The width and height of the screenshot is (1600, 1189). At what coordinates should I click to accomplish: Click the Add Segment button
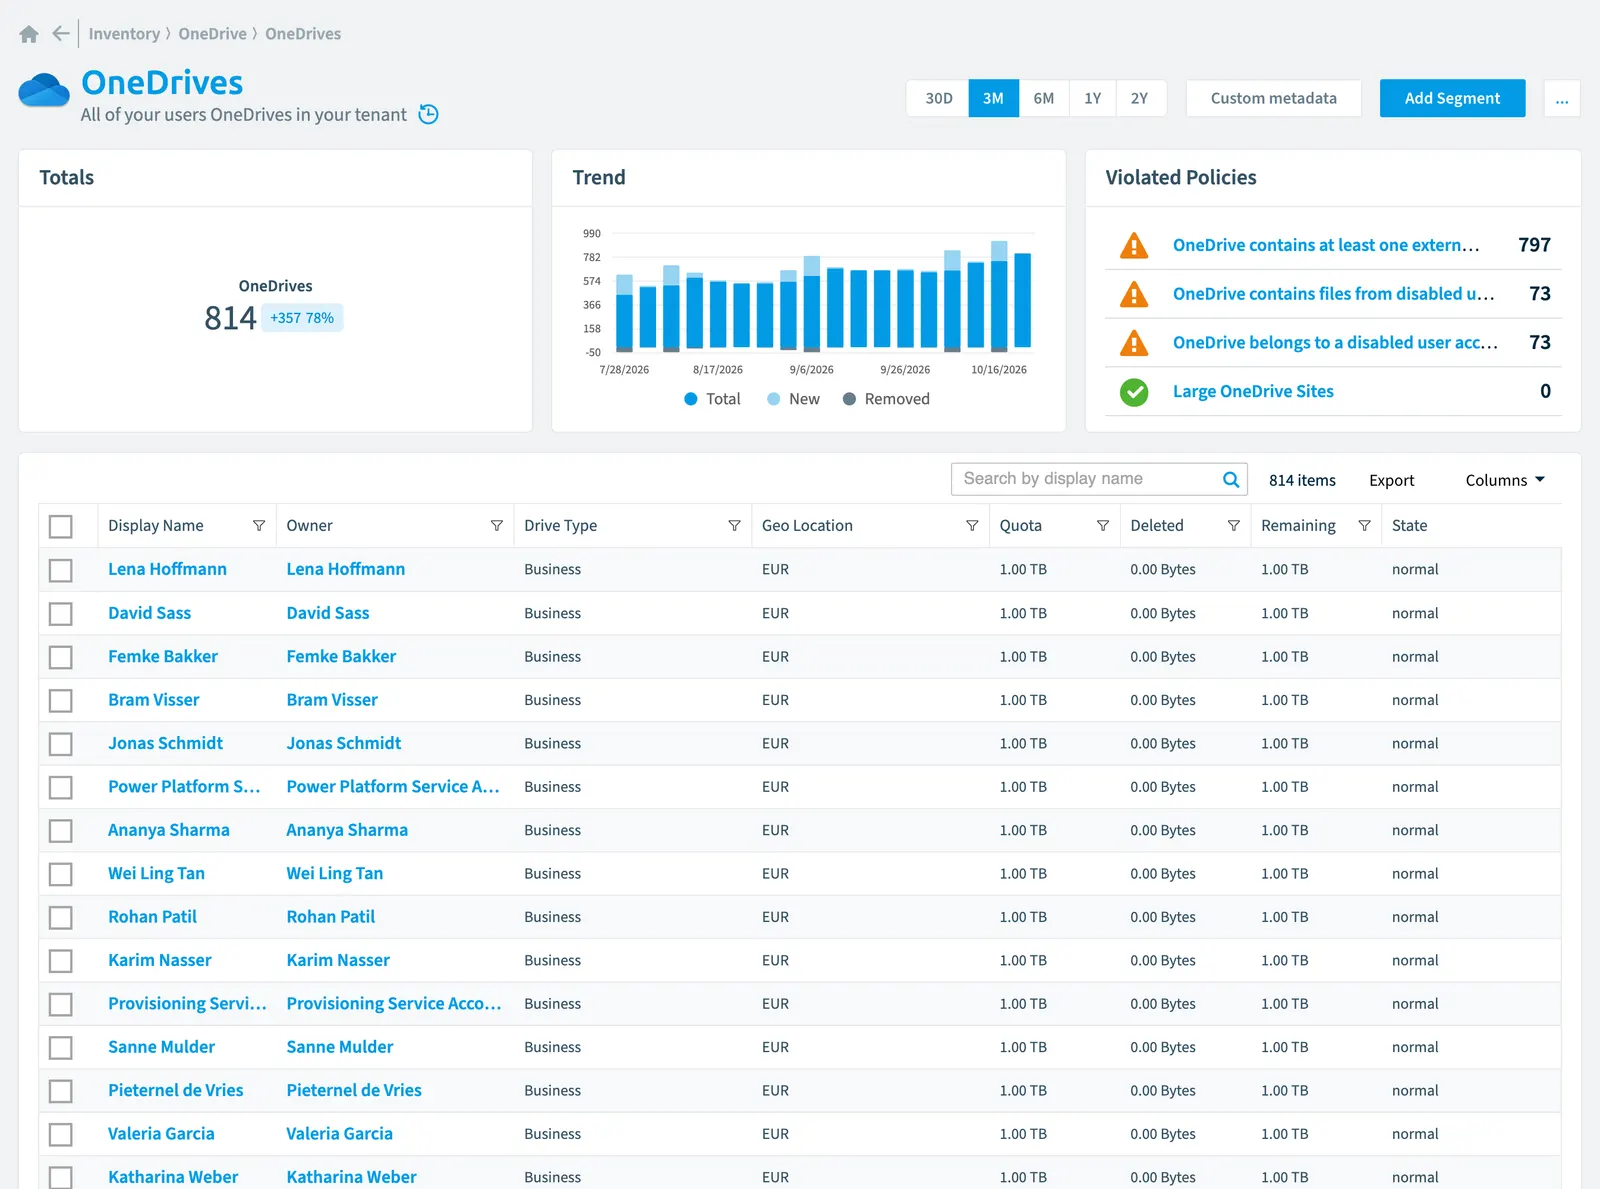click(1452, 98)
